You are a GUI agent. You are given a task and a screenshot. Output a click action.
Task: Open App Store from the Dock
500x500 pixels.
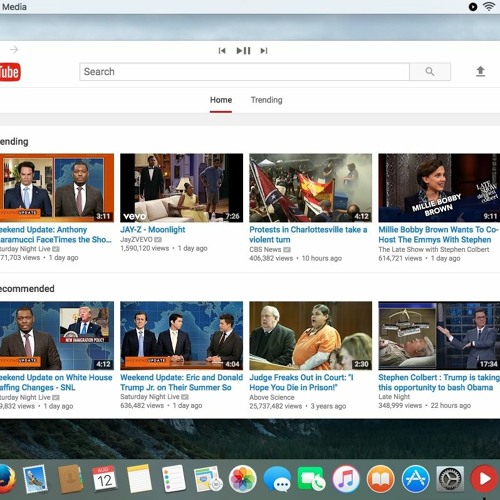pos(415,479)
